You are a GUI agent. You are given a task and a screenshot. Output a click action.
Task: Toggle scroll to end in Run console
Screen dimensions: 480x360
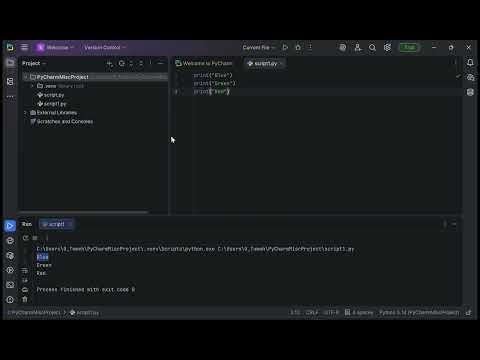click(25, 280)
